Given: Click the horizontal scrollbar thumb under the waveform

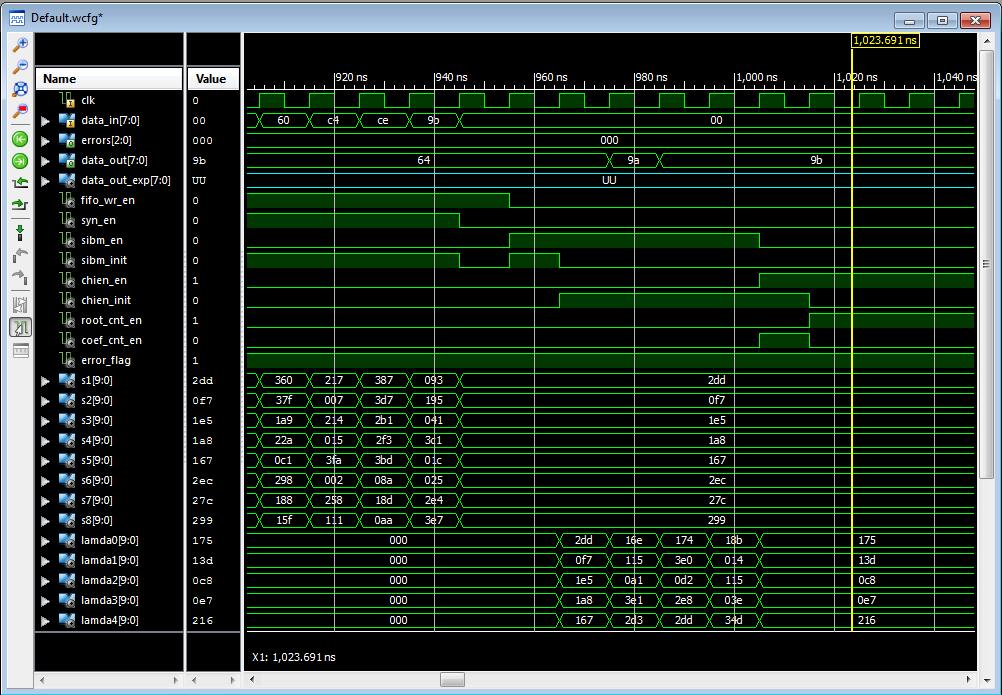Looking at the screenshot, I should pos(452,680).
